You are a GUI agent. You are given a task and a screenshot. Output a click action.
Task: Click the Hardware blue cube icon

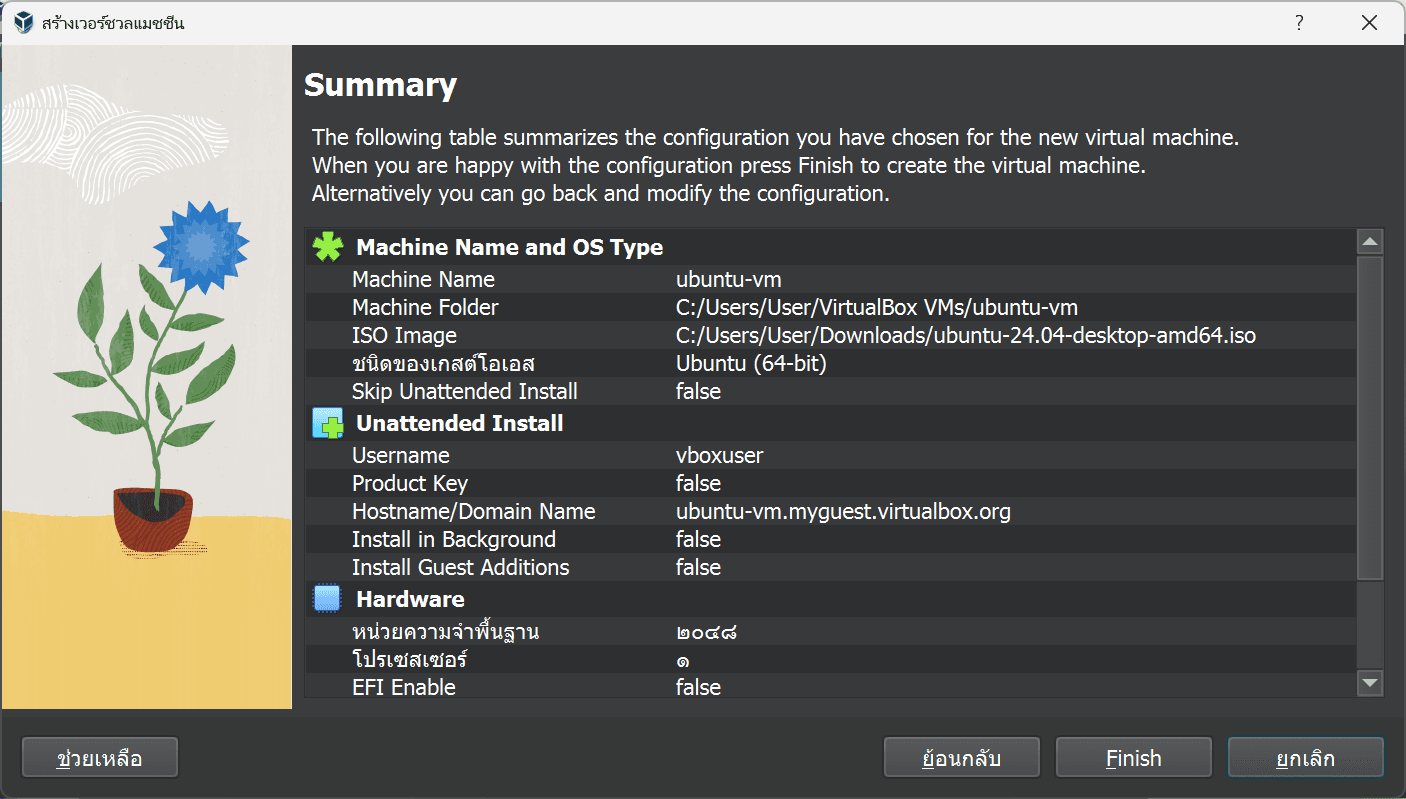326,598
